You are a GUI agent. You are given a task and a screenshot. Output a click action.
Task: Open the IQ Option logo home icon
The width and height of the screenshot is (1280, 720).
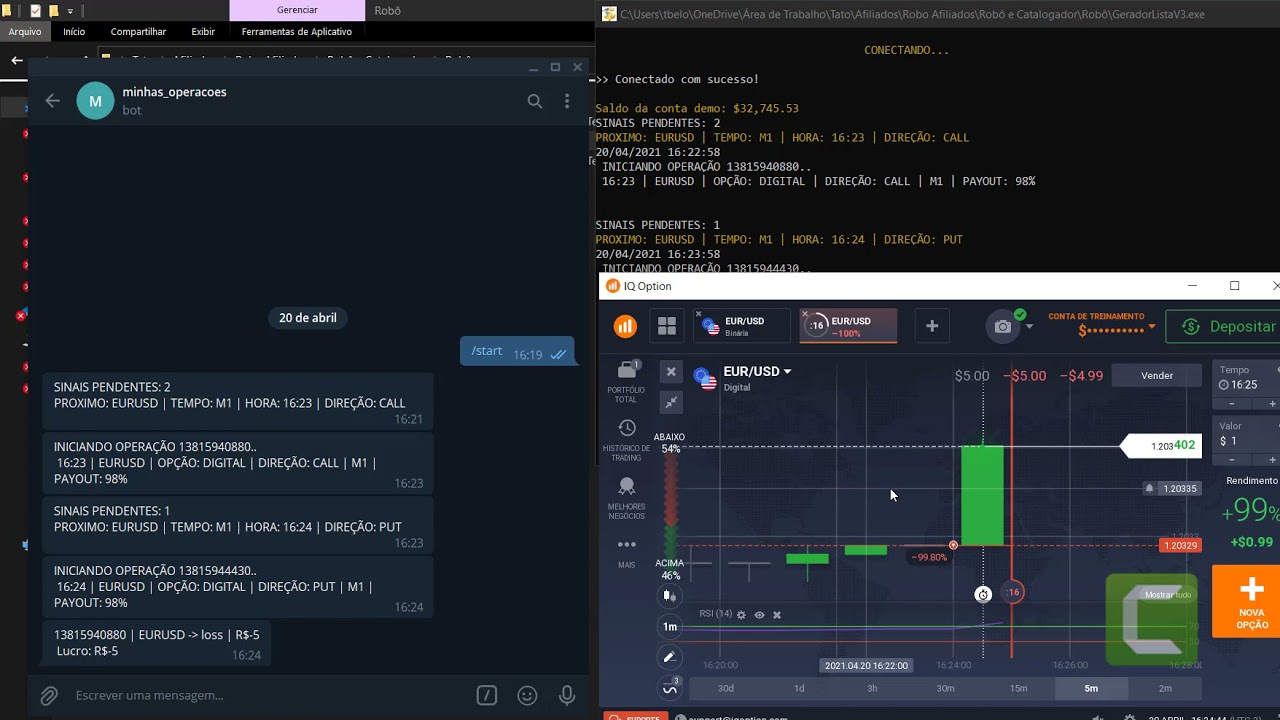coord(625,326)
